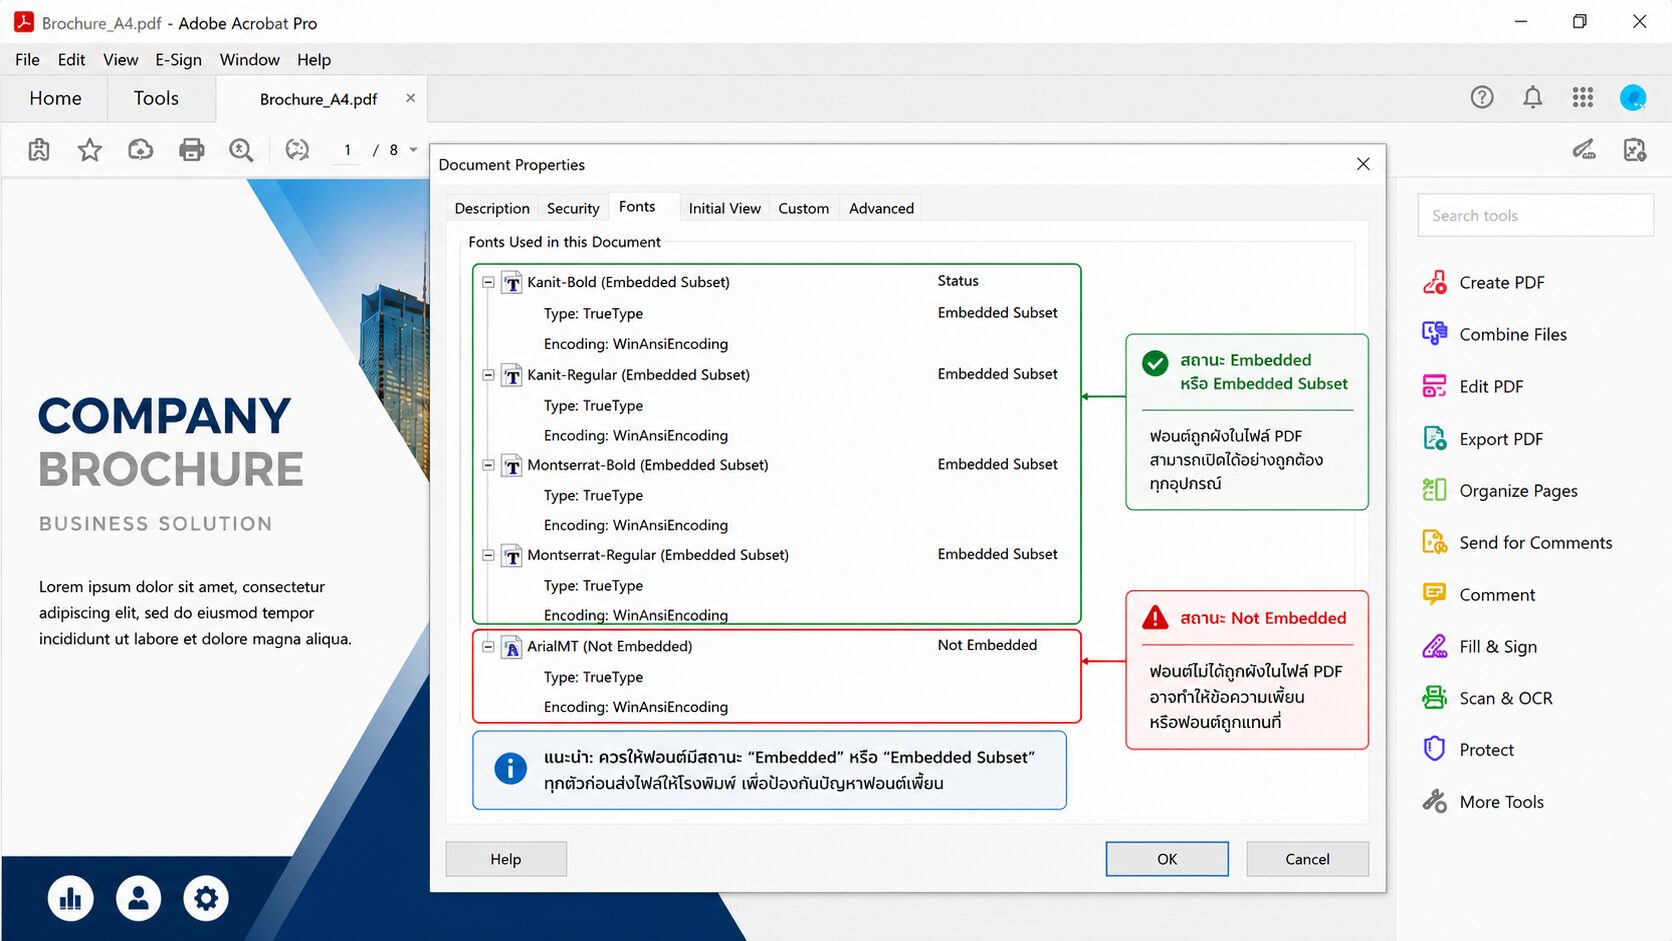This screenshot has height=941, width=1672.
Task: Close the Document Properties dialog
Action: click(x=1363, y=164)
